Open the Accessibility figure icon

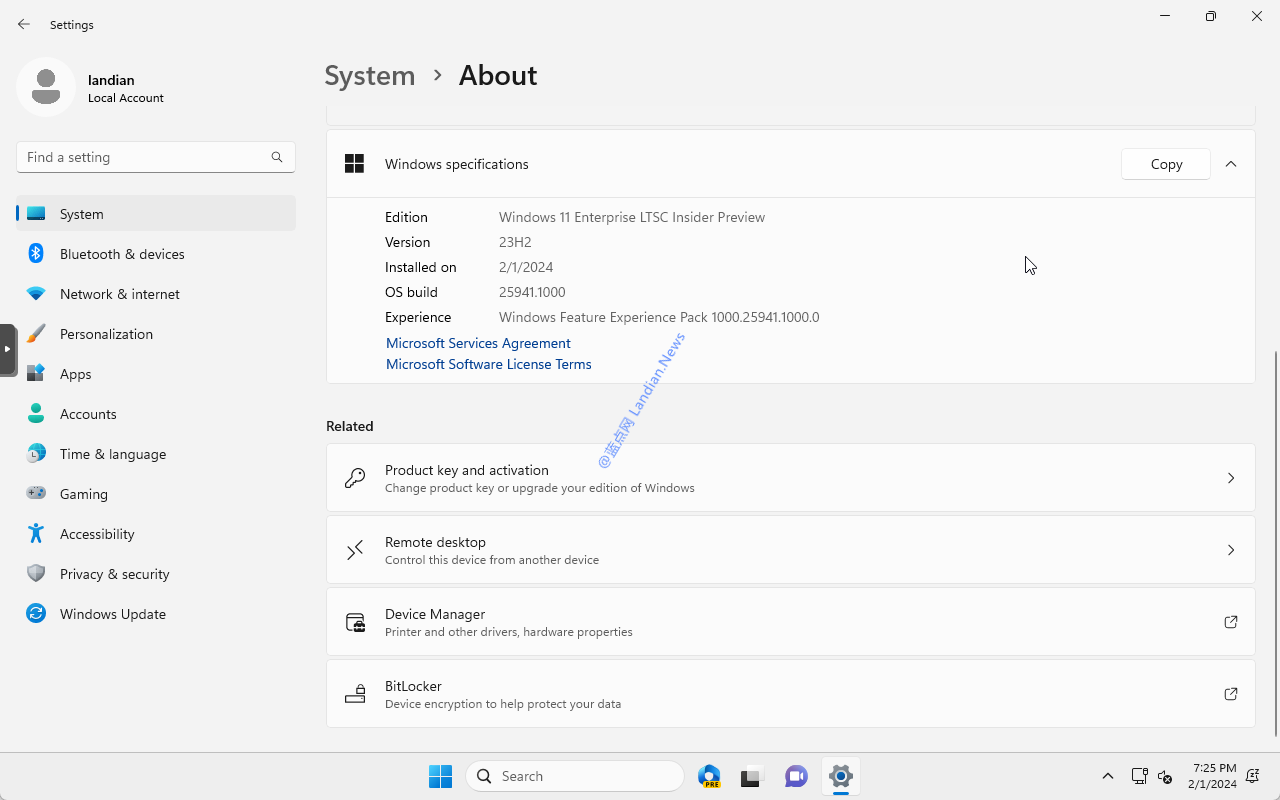pyautogui.click(x=36, y=534)
